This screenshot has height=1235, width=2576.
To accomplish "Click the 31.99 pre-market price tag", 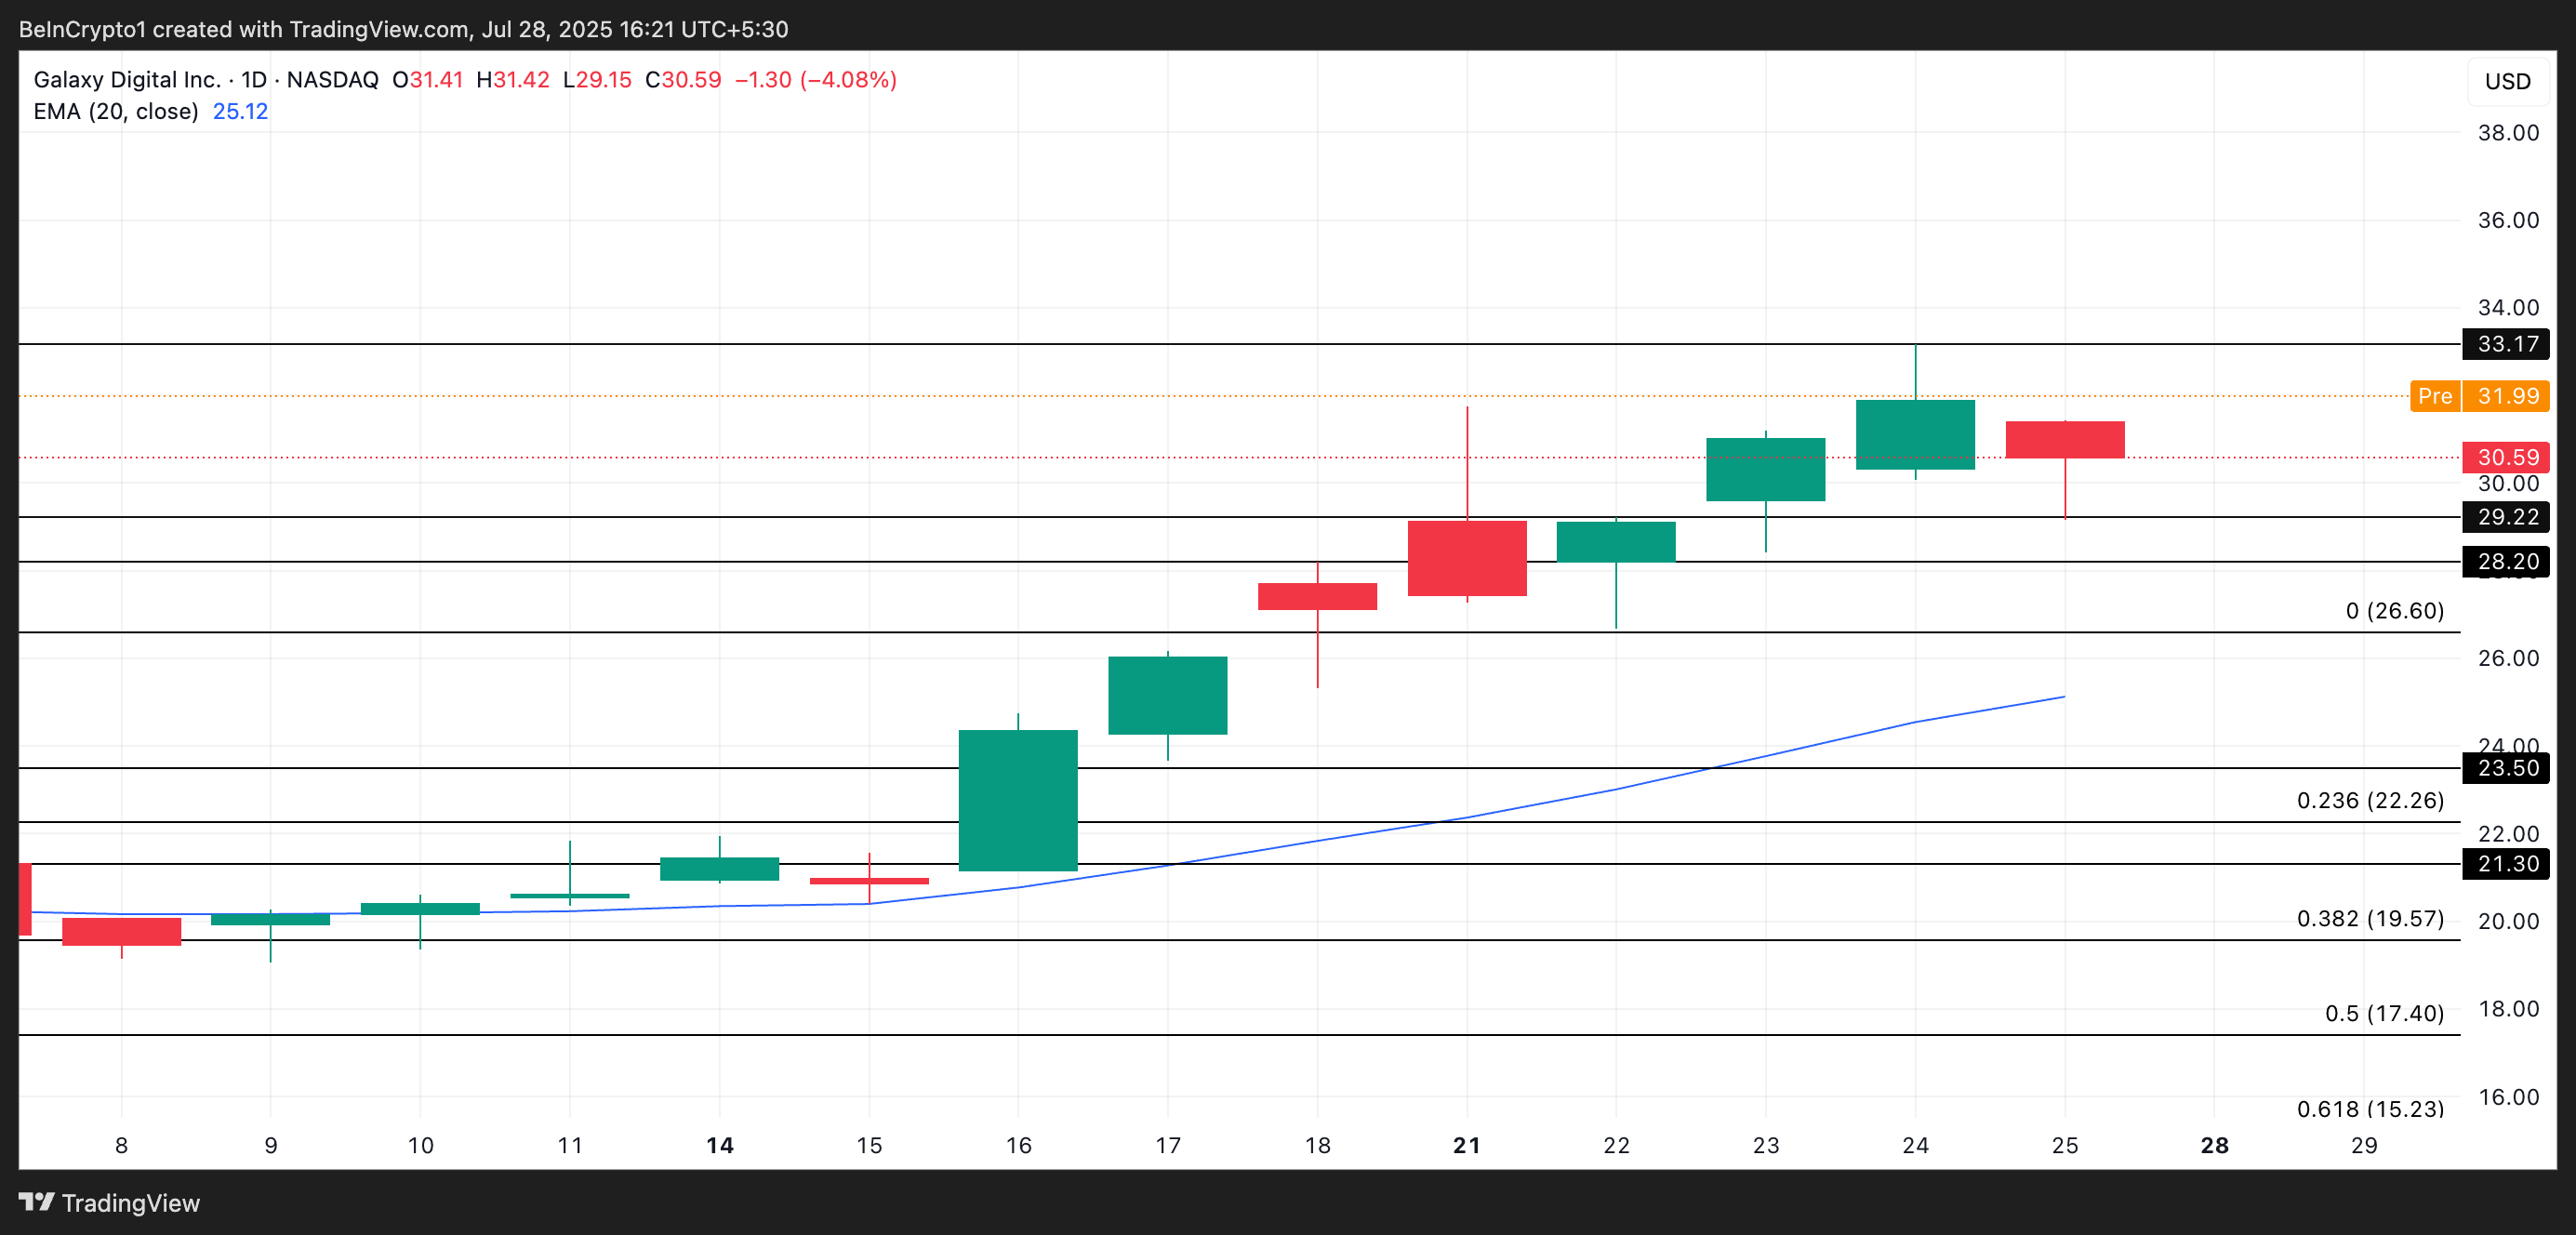I will click(2506, 396).
